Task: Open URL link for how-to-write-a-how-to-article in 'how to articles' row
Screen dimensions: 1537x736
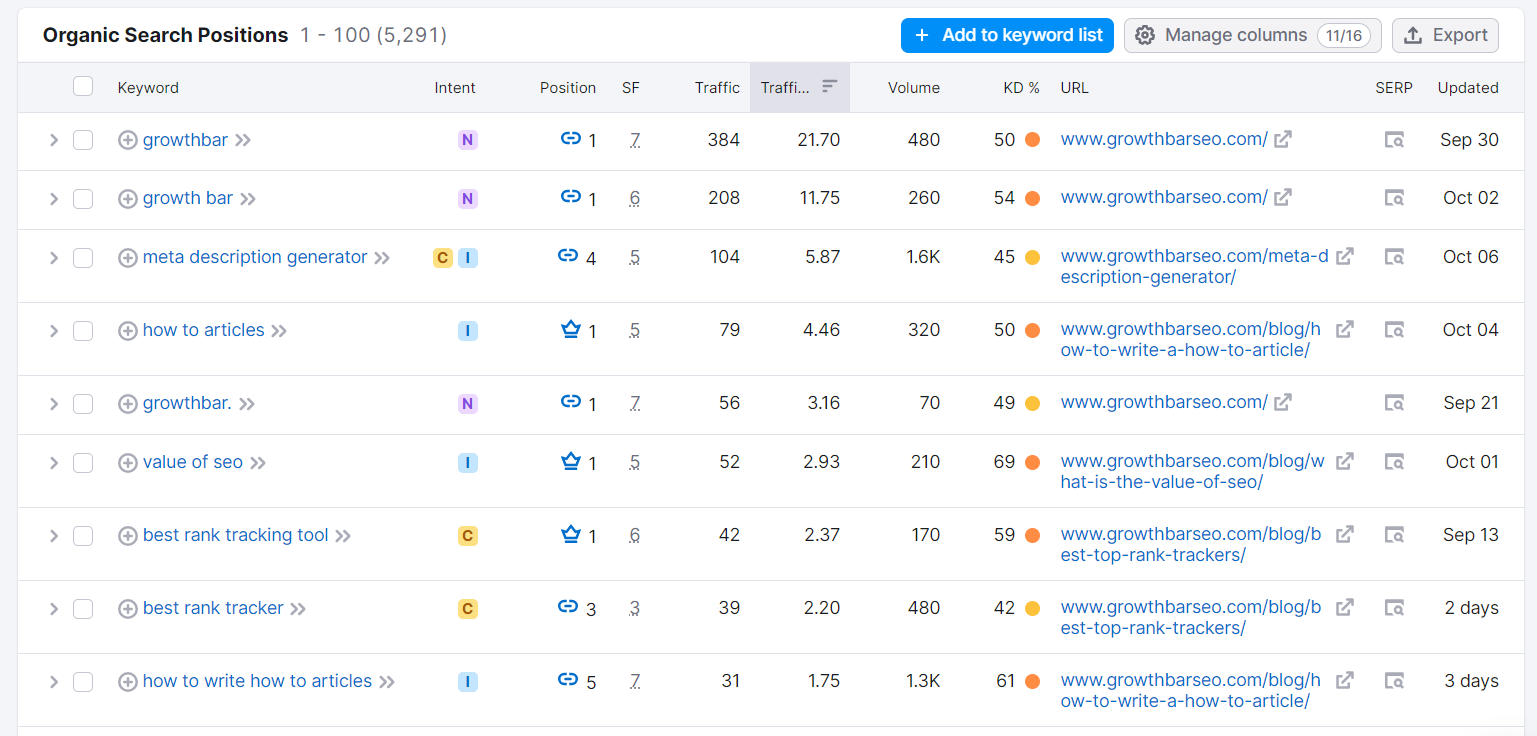Action: (1191, 340)
